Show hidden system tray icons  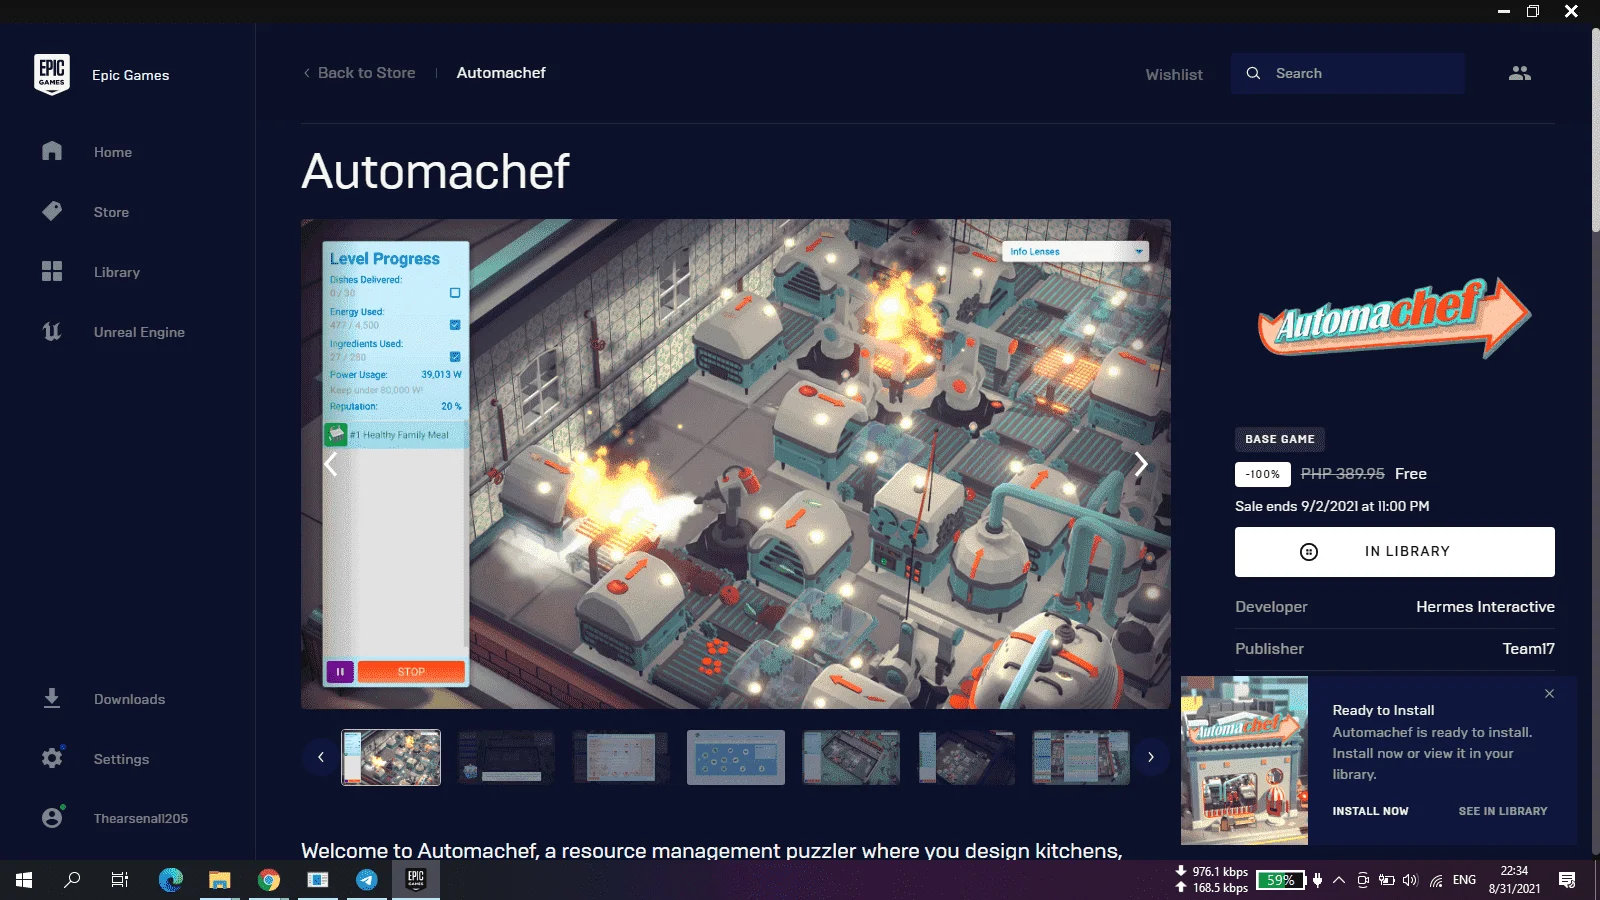1339,880
